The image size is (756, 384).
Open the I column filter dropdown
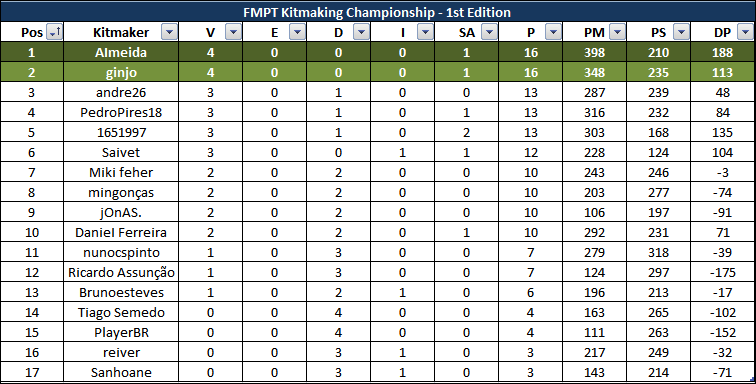click(x=425, y=32)
